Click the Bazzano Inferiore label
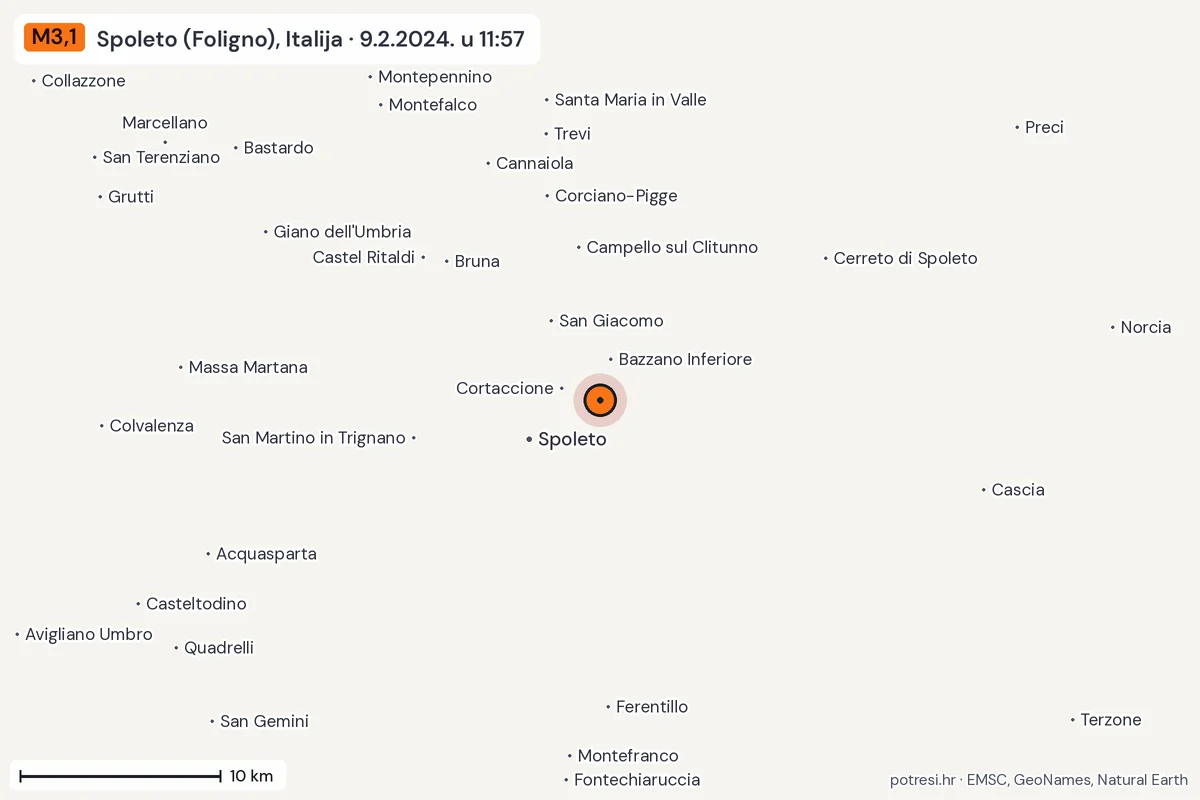The image size is (1200, 800). click(685, 359)
